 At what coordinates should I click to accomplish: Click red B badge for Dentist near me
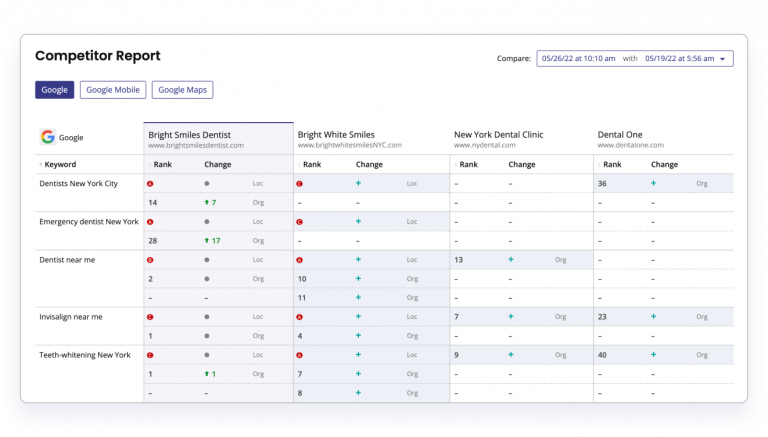pos(151,260)
